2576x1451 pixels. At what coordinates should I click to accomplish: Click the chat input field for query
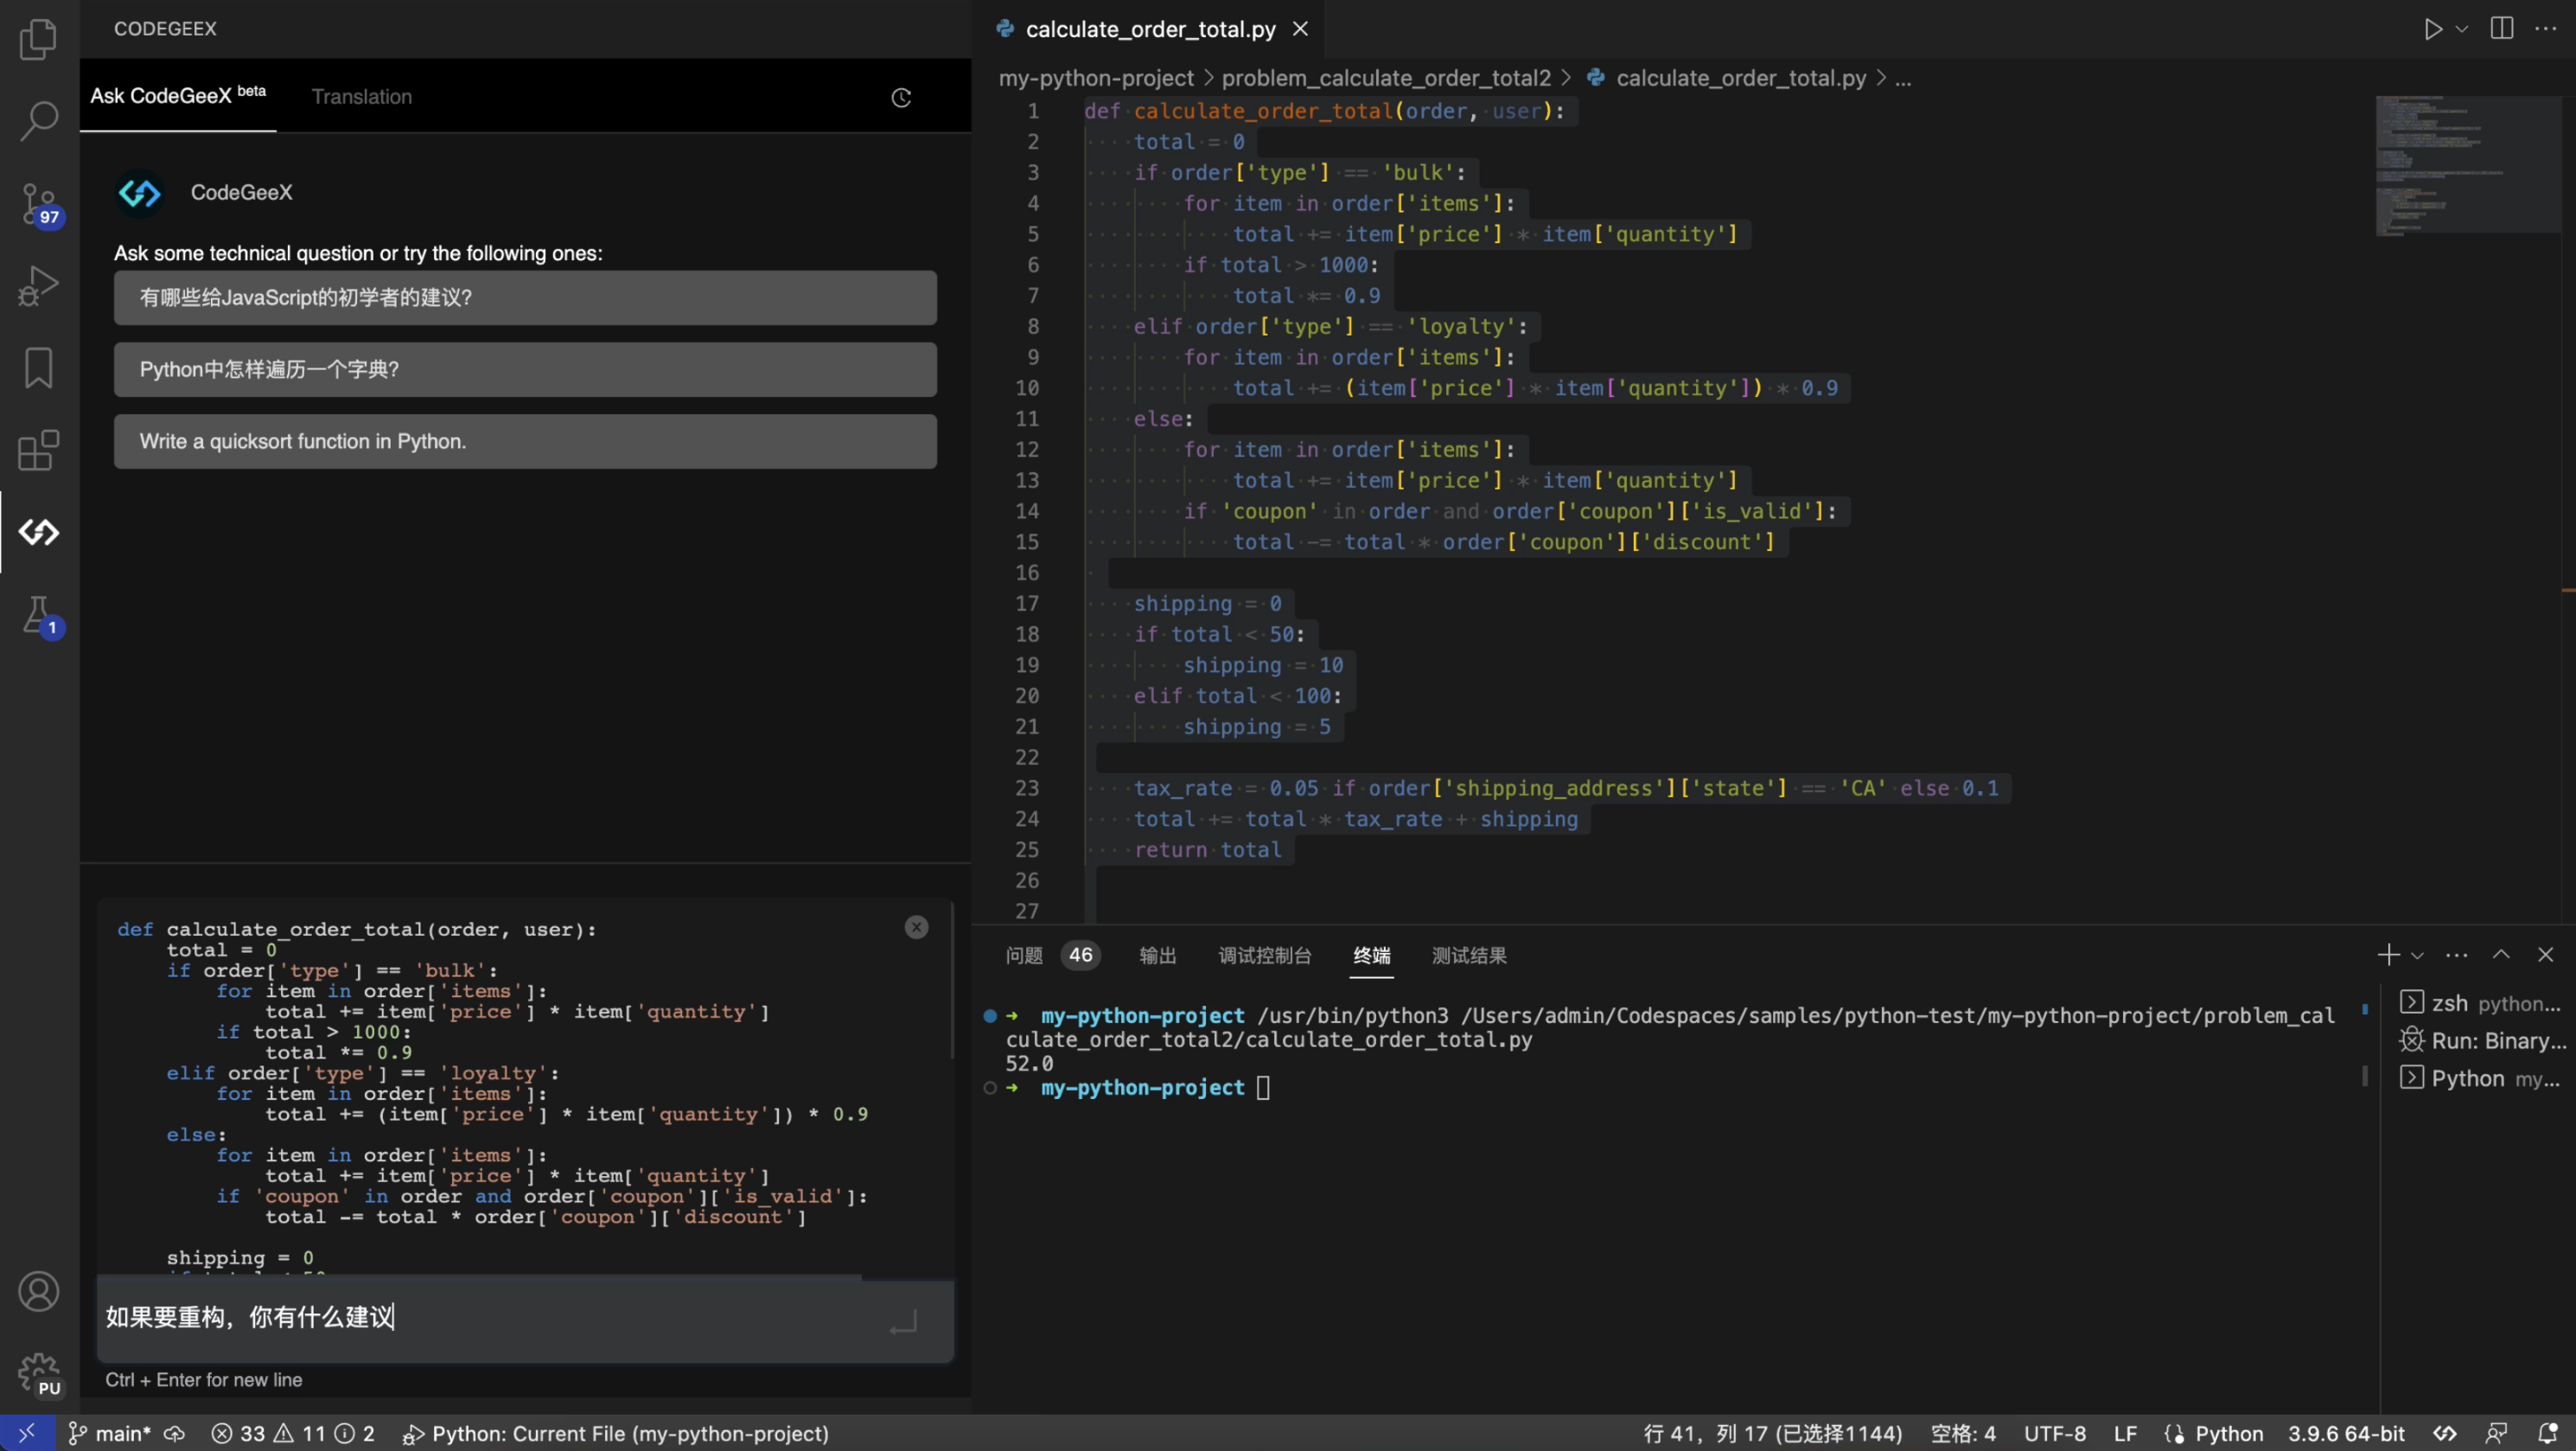[524, 1316]
